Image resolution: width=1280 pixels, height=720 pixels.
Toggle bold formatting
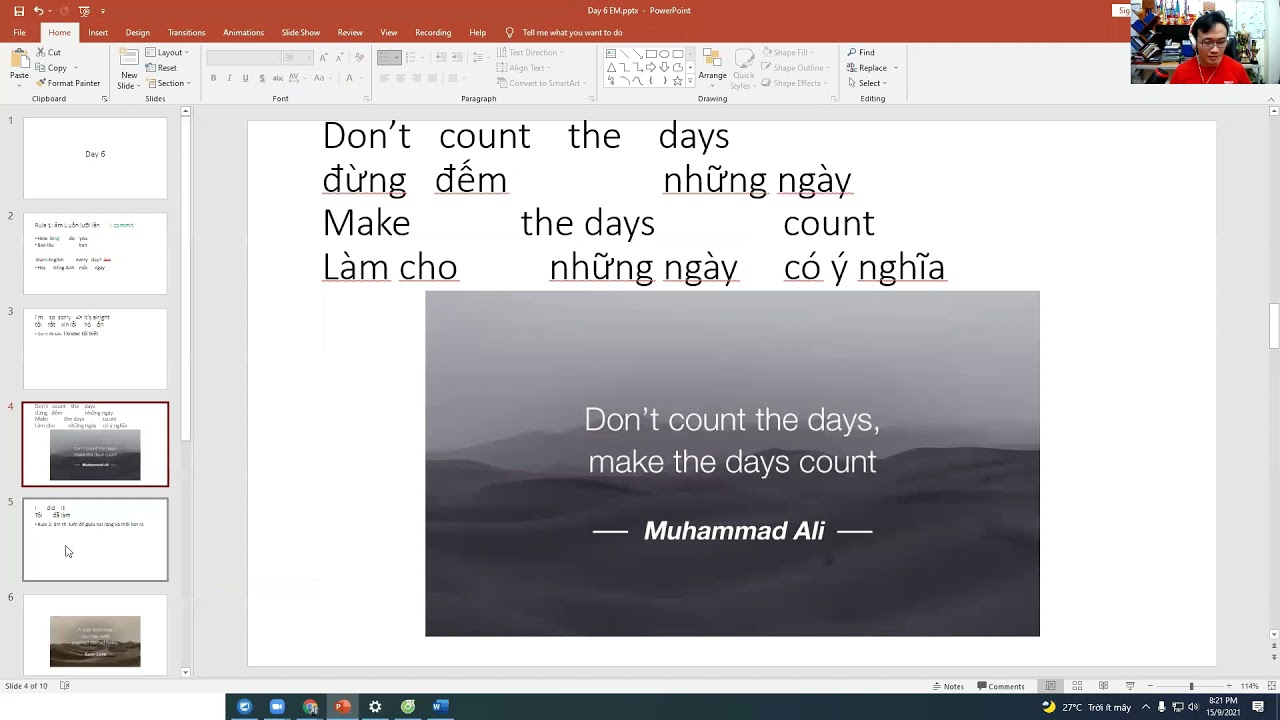click(213, 78)
